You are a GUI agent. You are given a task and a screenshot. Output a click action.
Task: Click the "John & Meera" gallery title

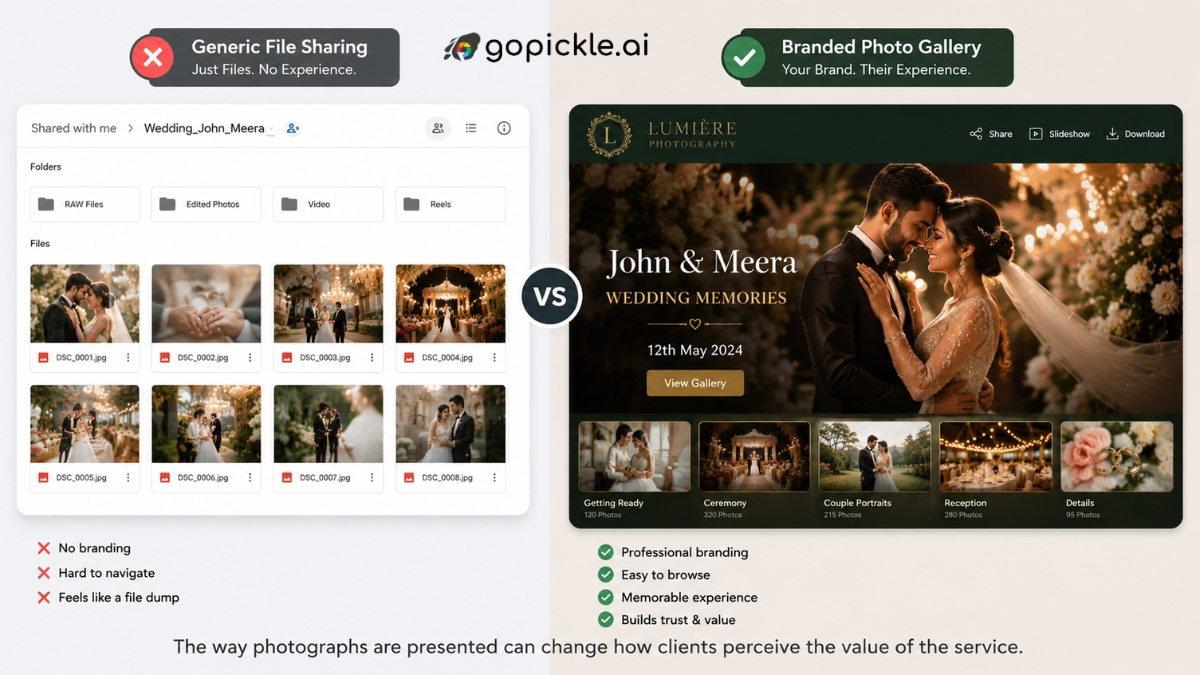(x=702, y=263)
